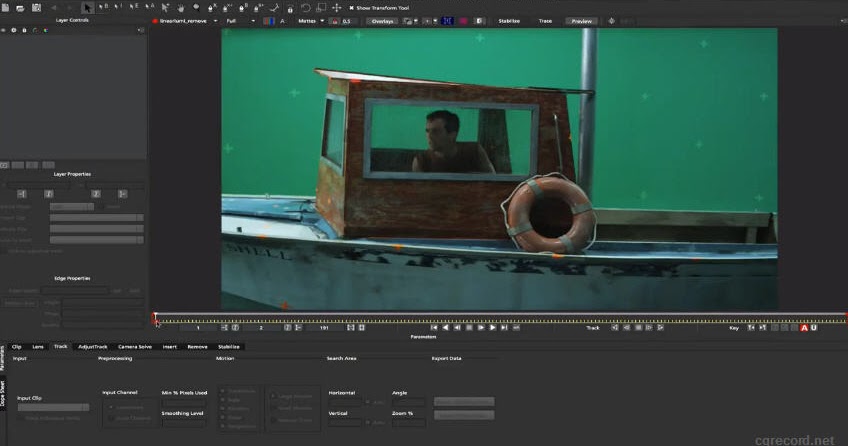Click the playhead marker at the timeline start
This screenshot has width=848, height=446.
coord(155,317)
